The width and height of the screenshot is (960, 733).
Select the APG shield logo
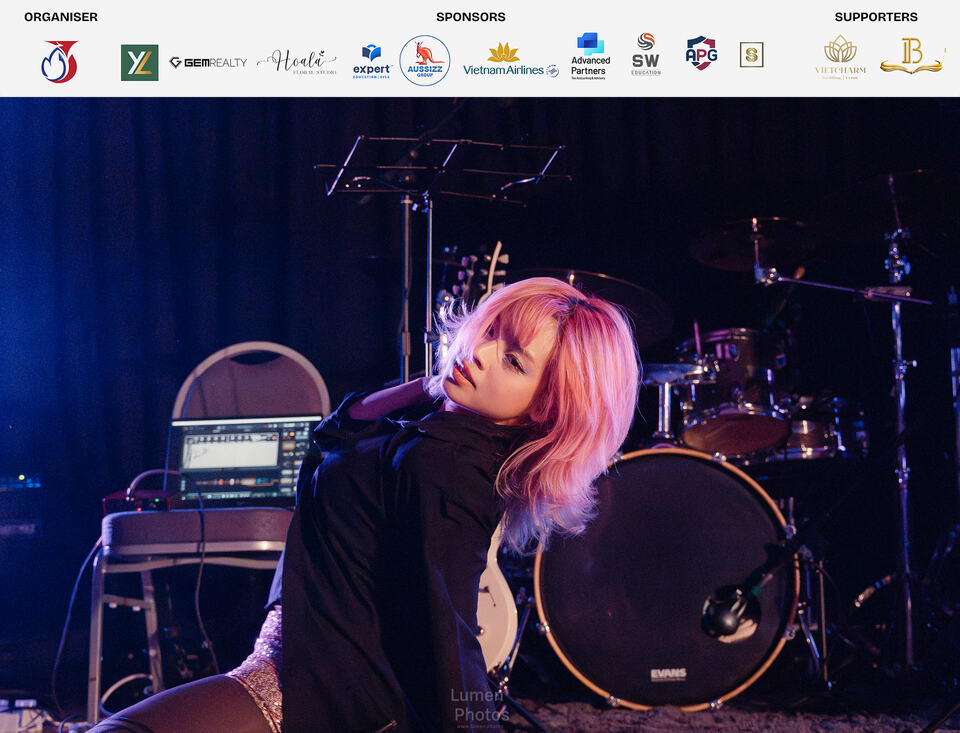pos(702,53)
